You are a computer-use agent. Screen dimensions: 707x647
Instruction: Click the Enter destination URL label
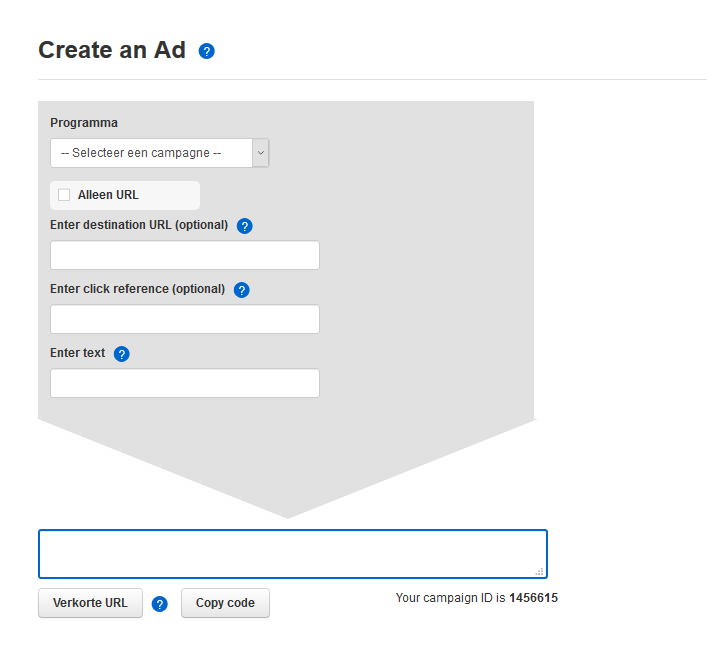click(139, 225)
